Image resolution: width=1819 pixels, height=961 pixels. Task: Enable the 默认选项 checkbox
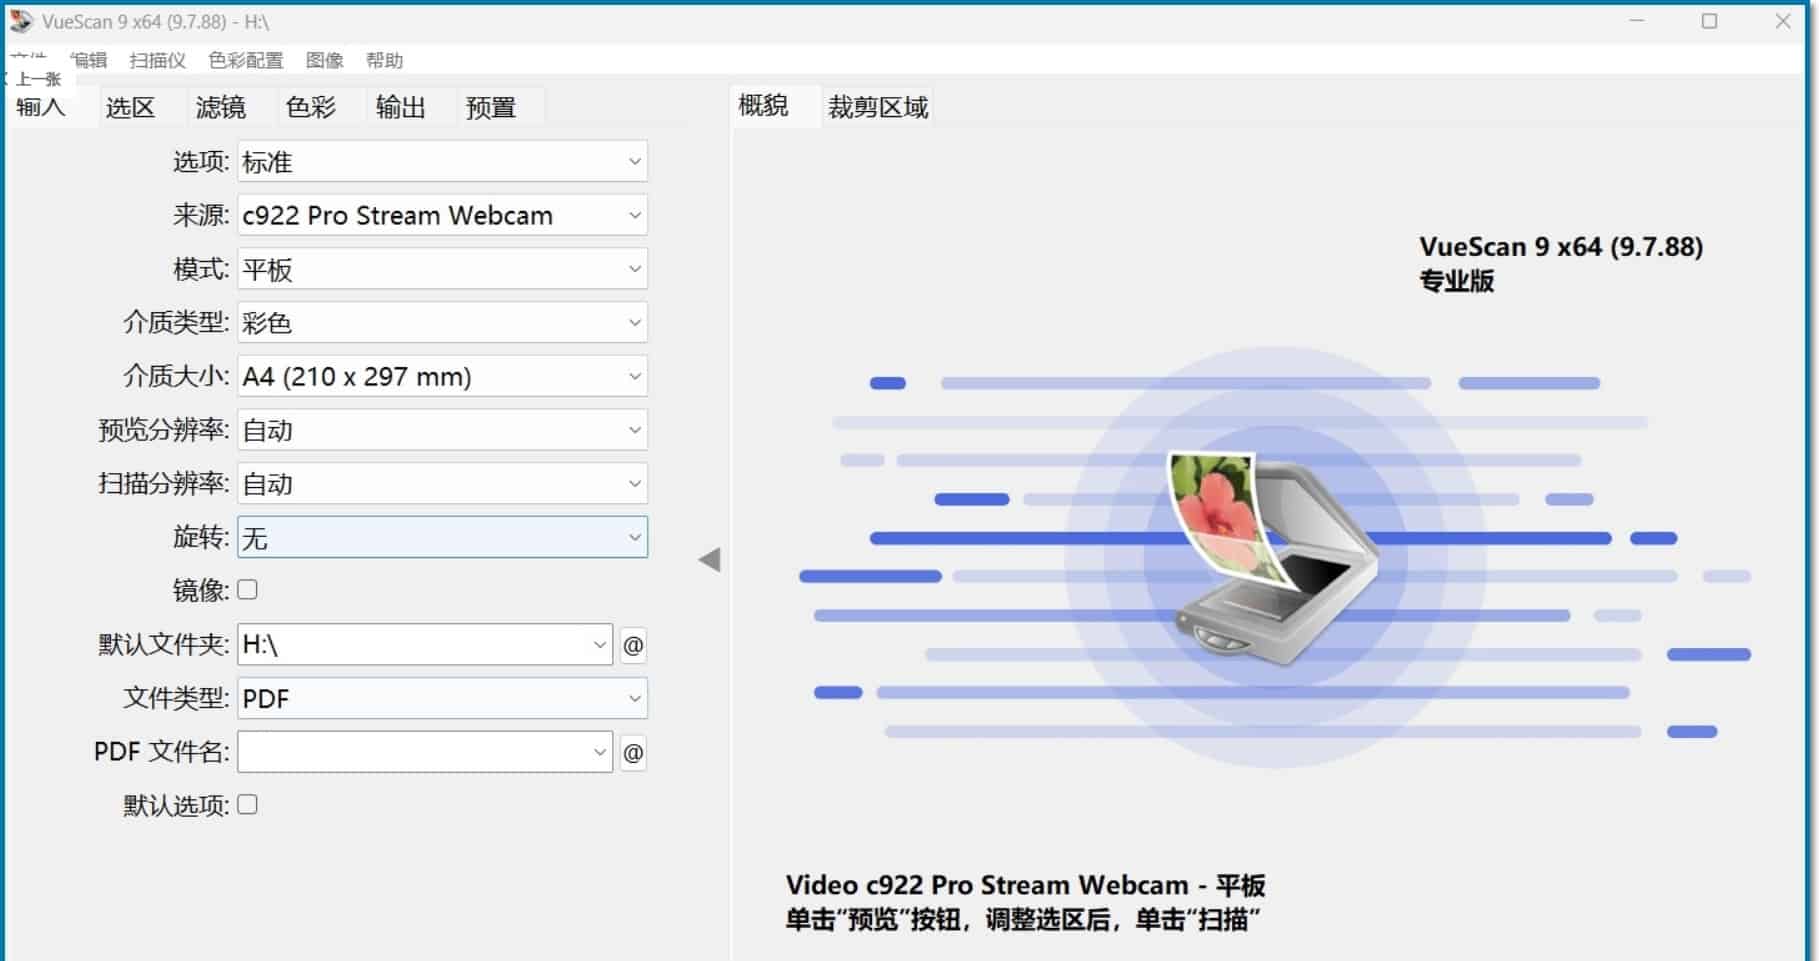click(247, 805)
